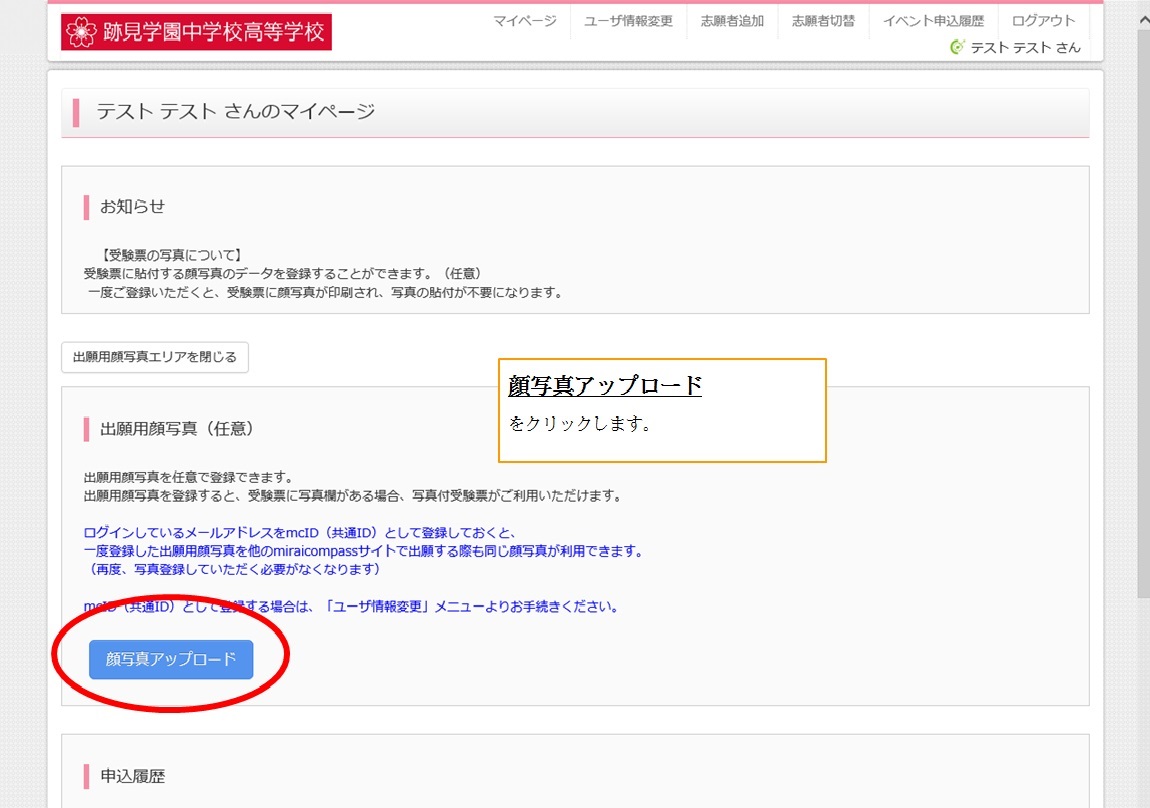1150x808 pixels.
Task: Click the 跡見学園中学校高等学校 school name text
Action: tap(214, 32)
